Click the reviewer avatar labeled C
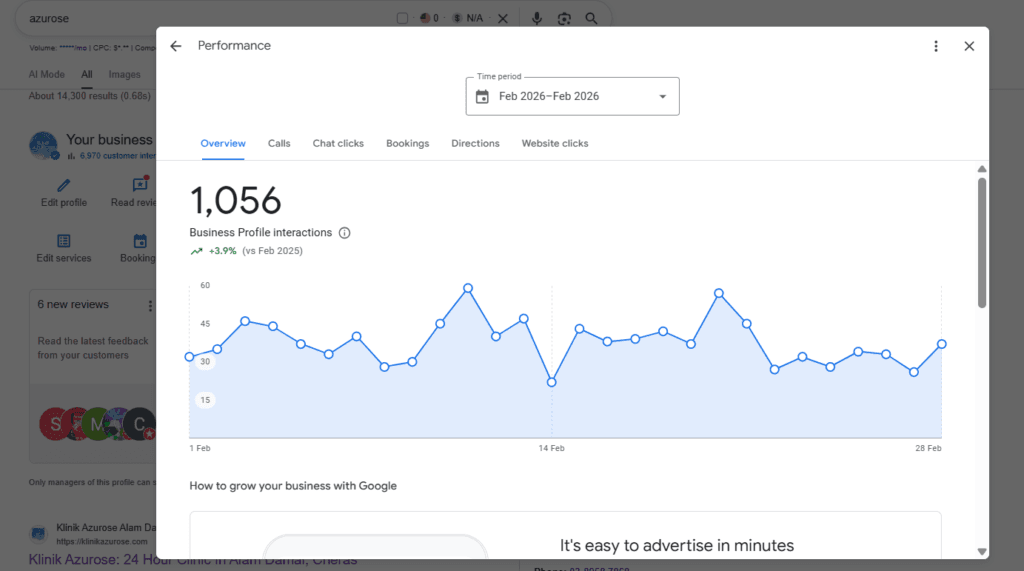 pyautogui.click(x=139, y=424)
